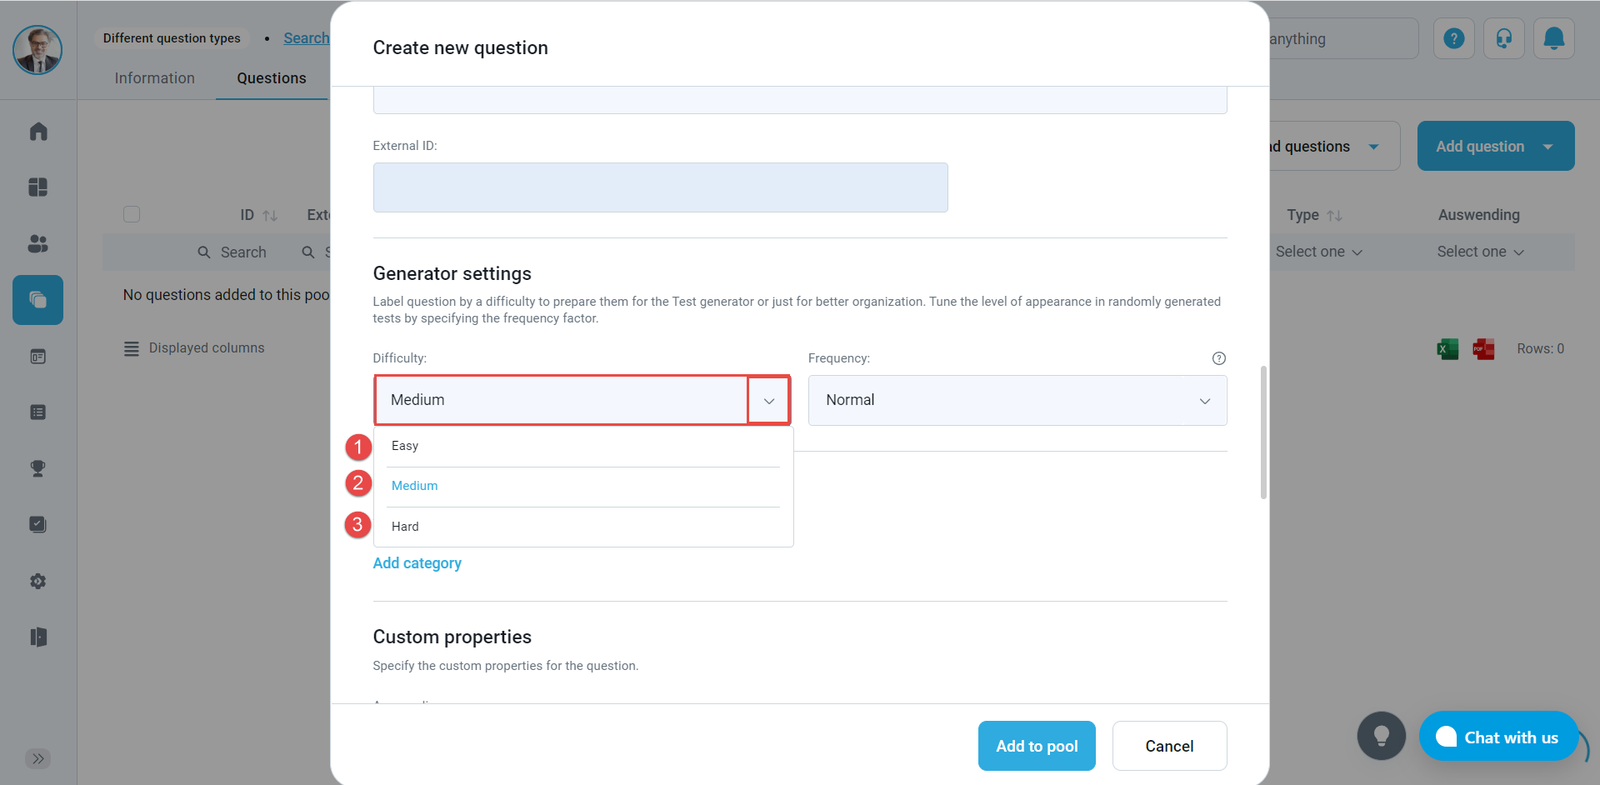
Task: Collapse the Difficulty dropdown arrow
Action: (x=769, y=401)
